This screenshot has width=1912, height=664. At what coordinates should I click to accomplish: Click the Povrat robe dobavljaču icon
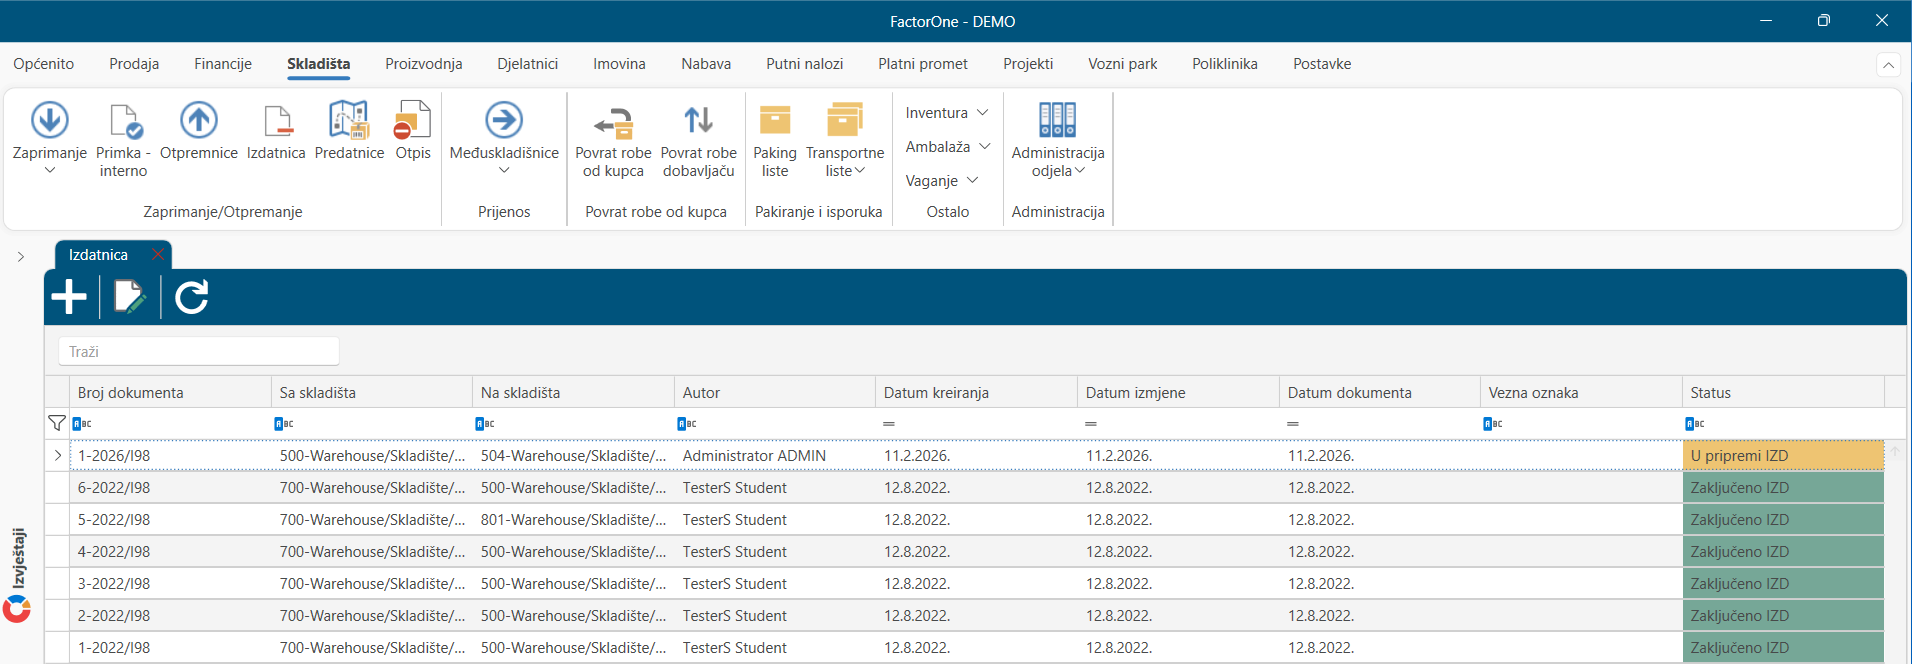point(698,120)
